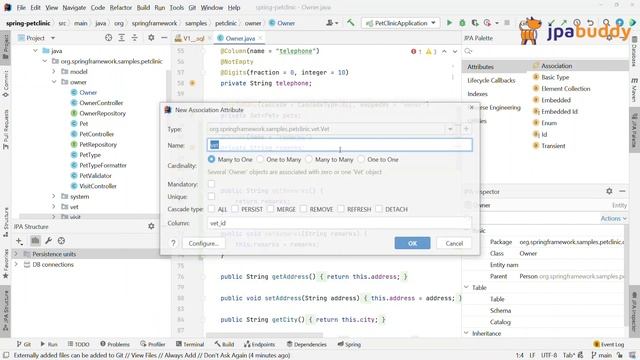The image size is (640, 360).
Task: Expand the system package folder
Action: (x=54, y=196)
